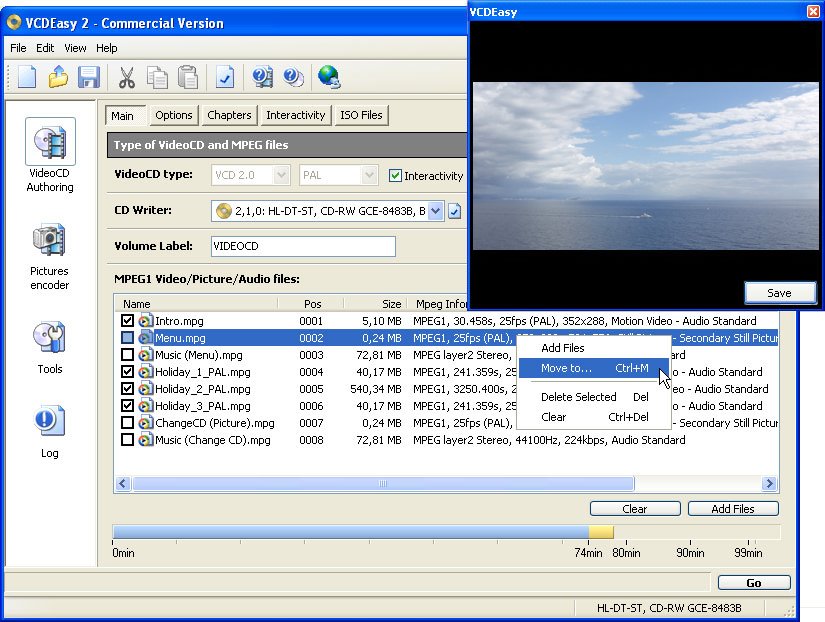Viewport: 825px width, 622px height.
Task: Click the Save button in preview window
Action: pyautogui.click(x=780, y=293)
